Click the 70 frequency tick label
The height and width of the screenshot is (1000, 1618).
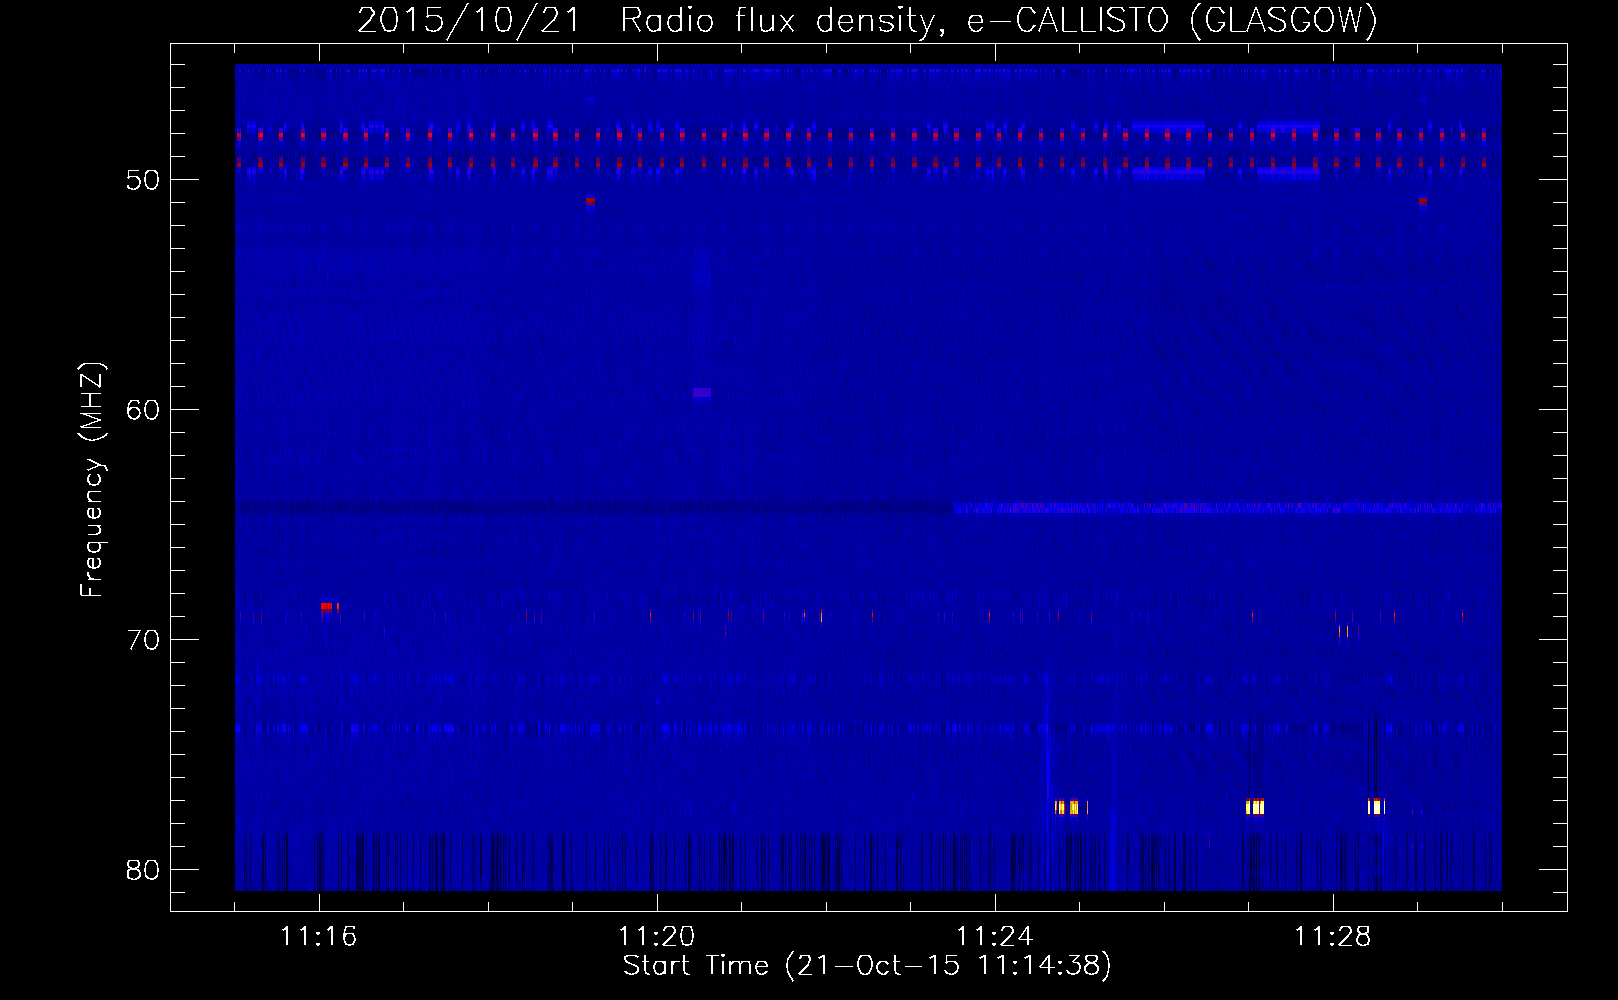pos(143,640)
